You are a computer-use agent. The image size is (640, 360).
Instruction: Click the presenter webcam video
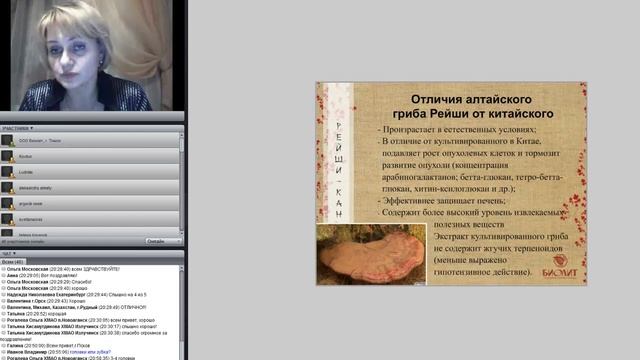tap(92, 56)
